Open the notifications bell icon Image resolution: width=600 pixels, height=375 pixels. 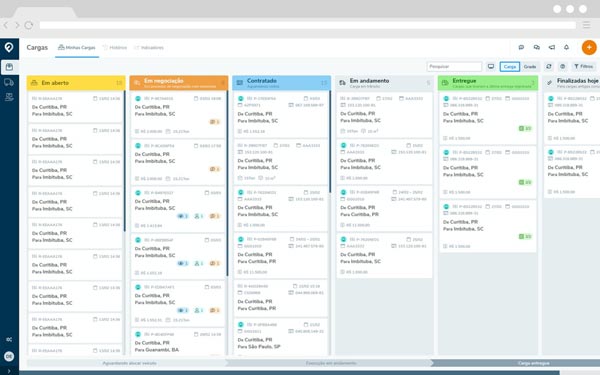(x=566, y=47)
